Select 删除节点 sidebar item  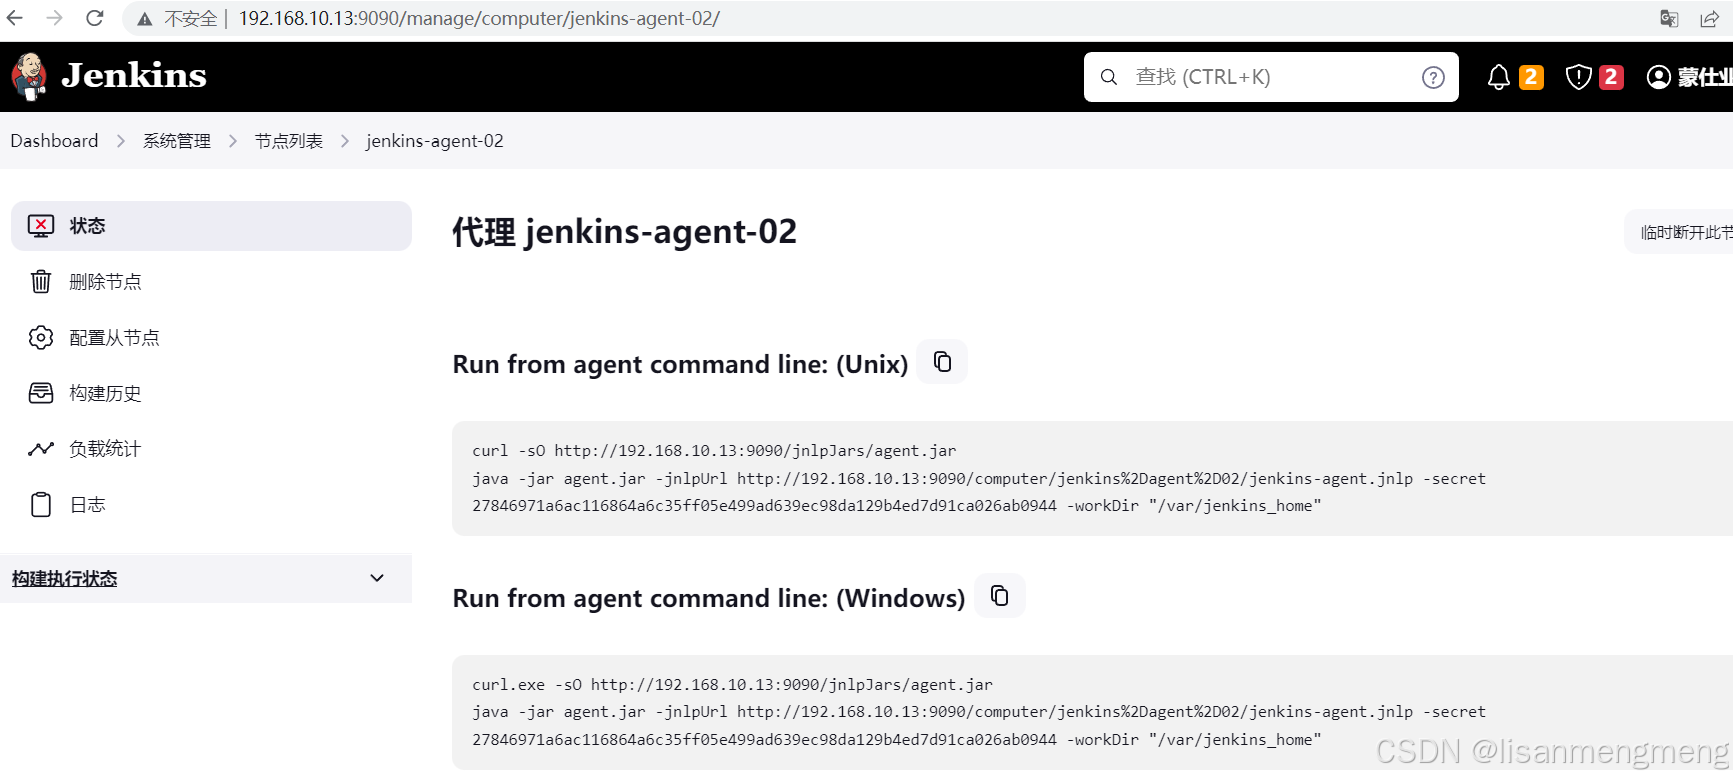point(211,282)
